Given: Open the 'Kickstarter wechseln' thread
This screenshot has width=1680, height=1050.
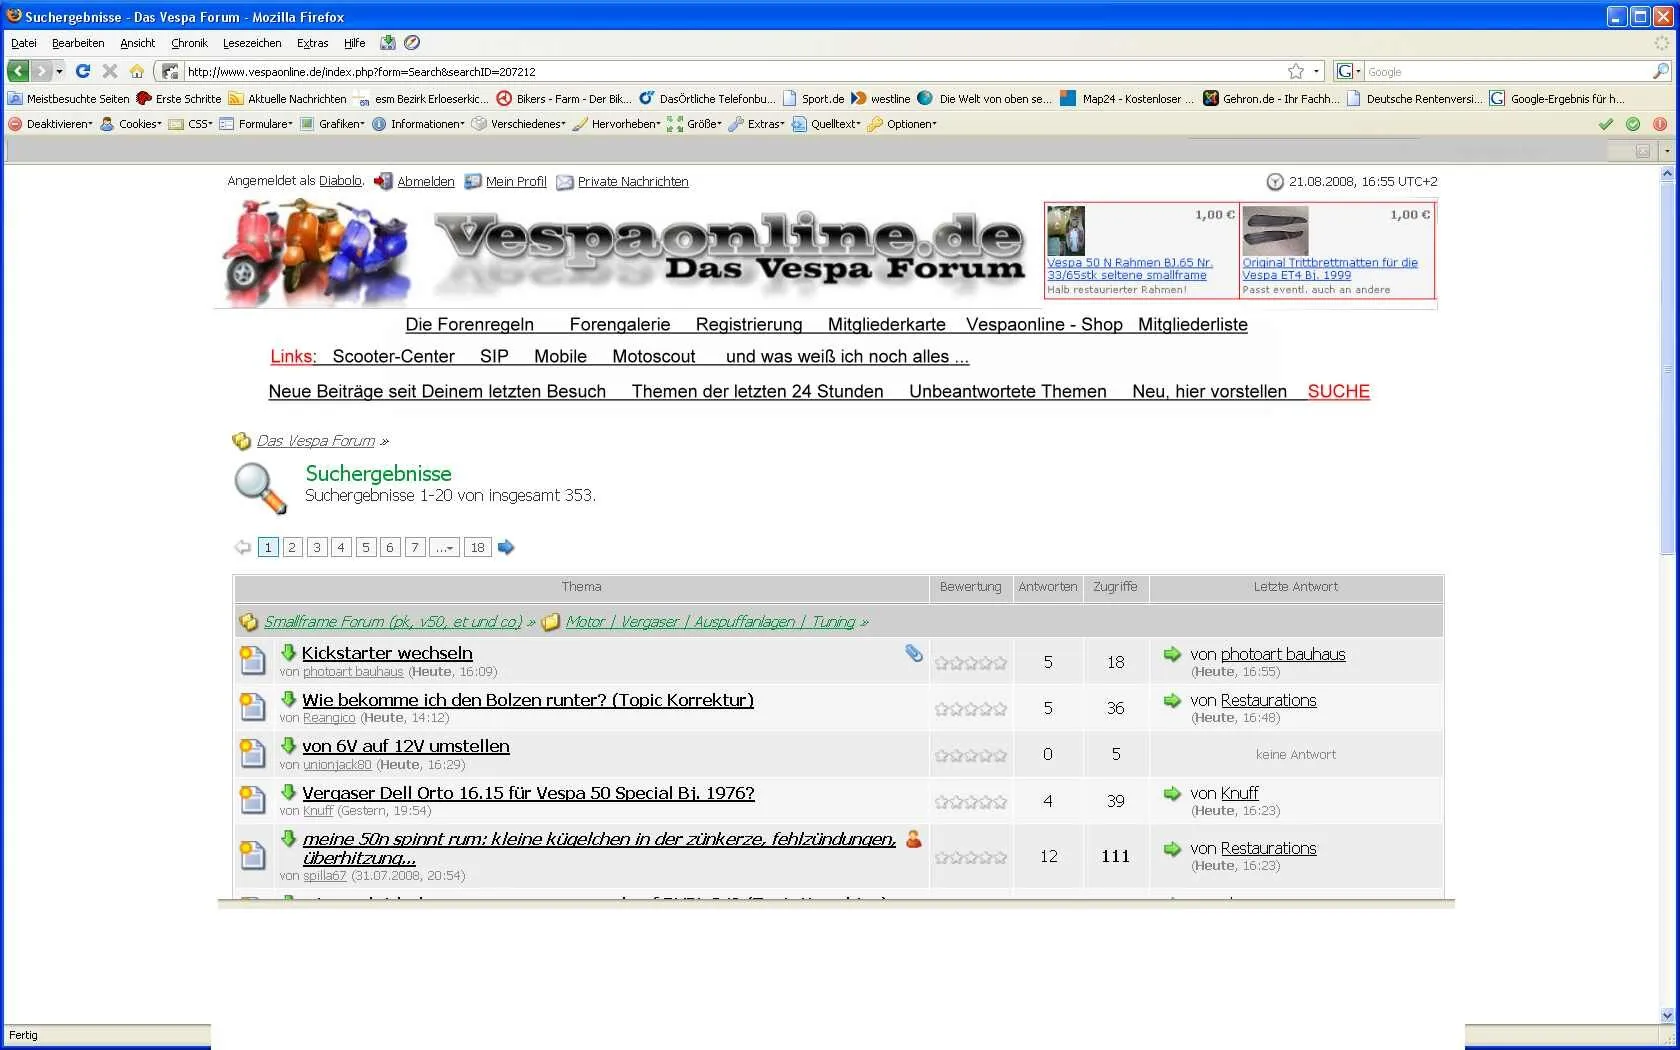Looking at the screenshot, I should click(x=387, y=653).
